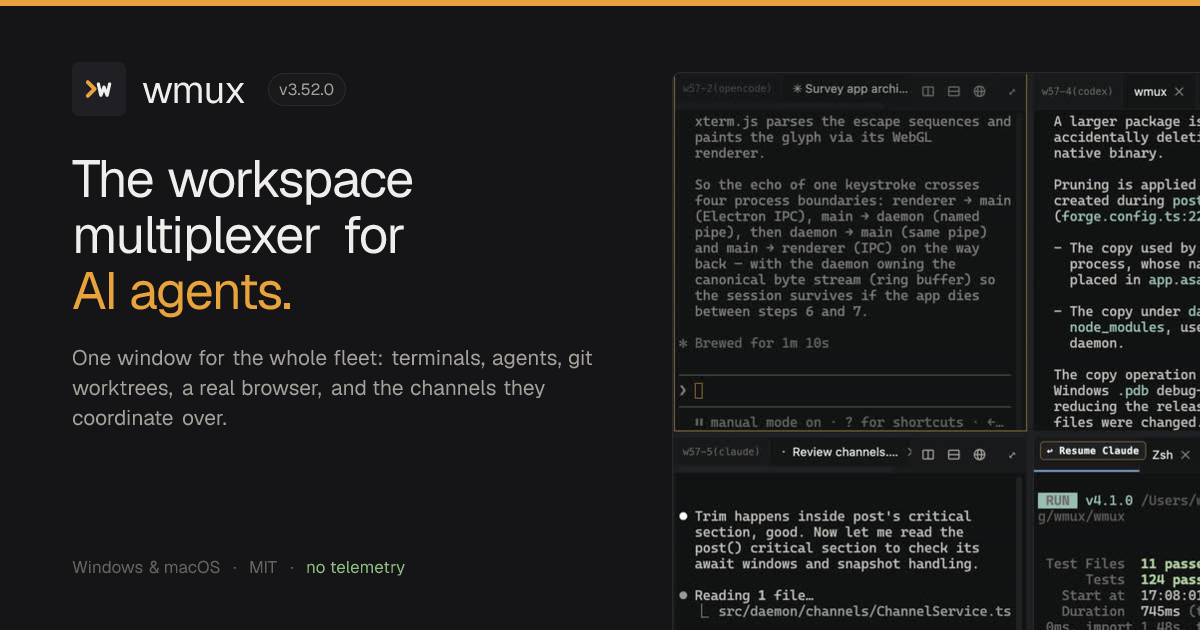Expand the opencode pane to fullscreen
This screenshot has height=630, width=1200.
click(x=1012, y=91)
